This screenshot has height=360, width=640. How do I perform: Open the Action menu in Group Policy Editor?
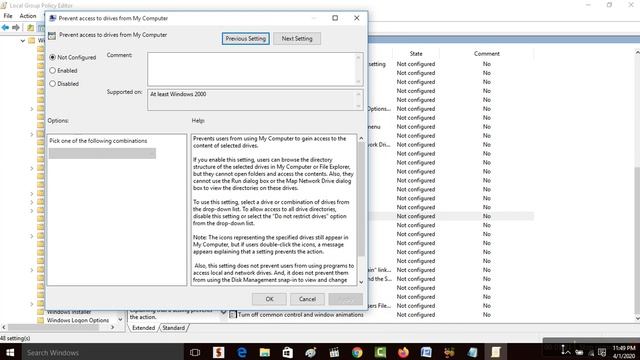pos(28,16)
